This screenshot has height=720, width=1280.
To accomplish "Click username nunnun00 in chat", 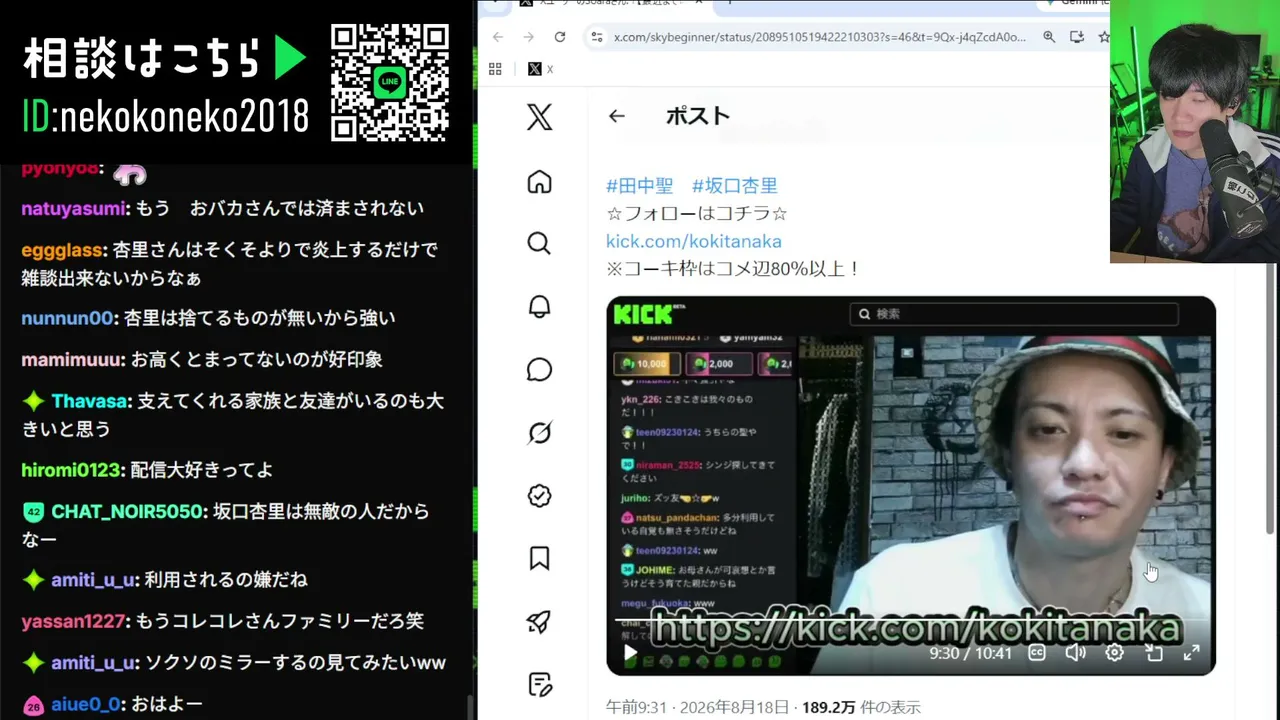I will [x=68, y=318].
